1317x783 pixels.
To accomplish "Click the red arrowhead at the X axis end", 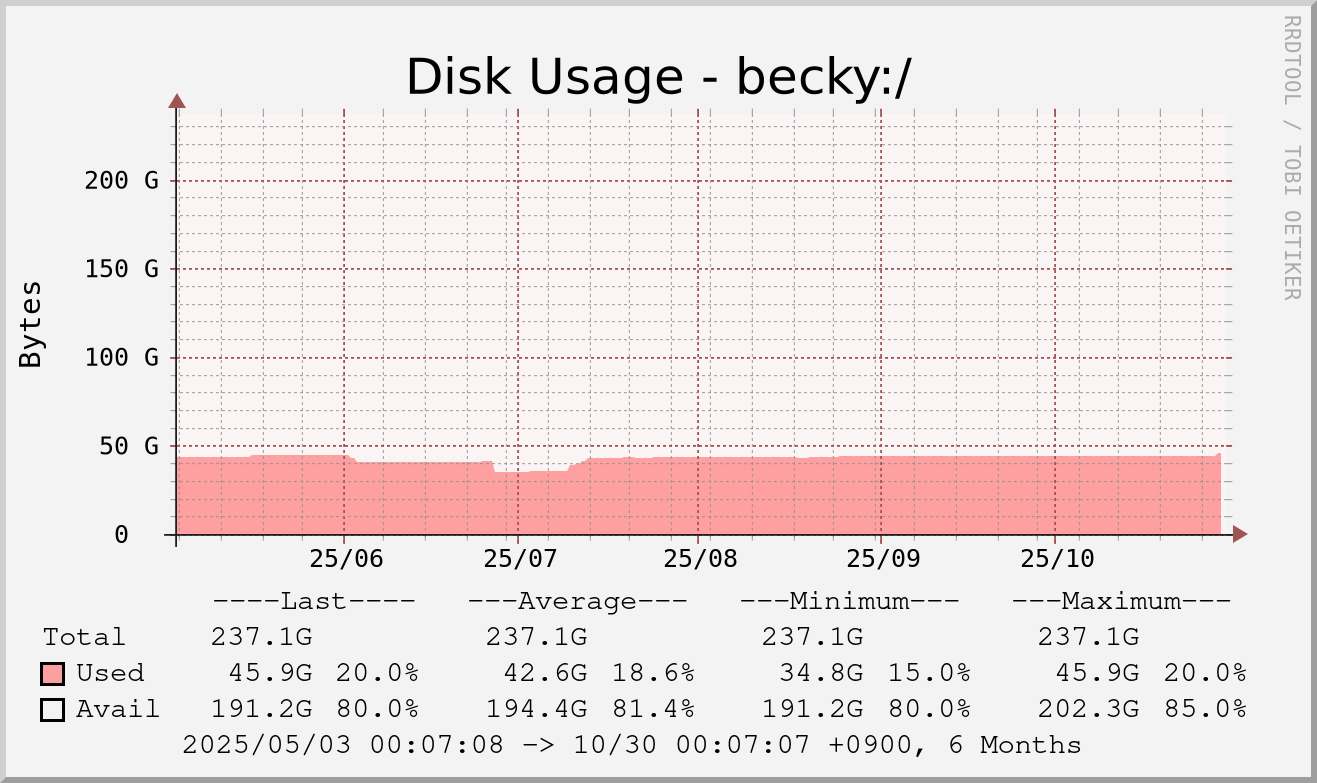I will pos(1240,534).
